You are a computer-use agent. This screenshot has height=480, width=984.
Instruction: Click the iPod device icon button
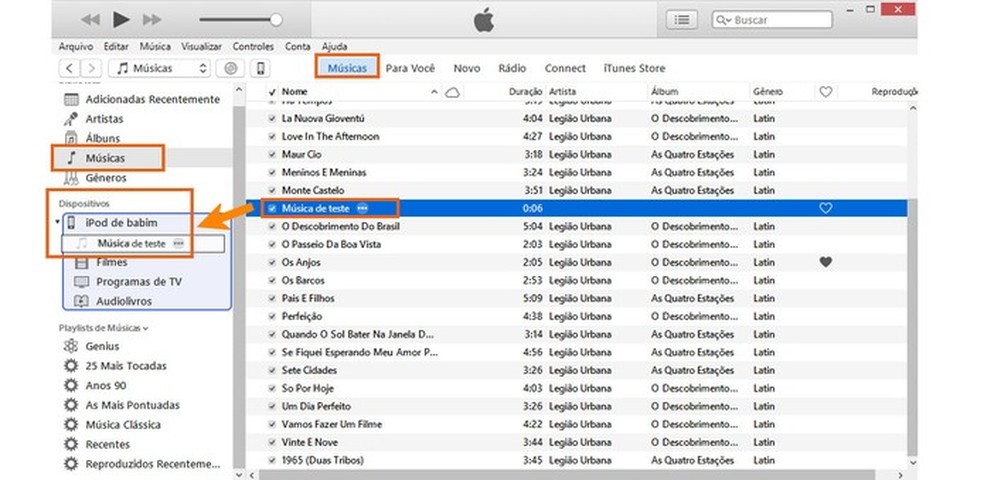click(x=261, y=68)
